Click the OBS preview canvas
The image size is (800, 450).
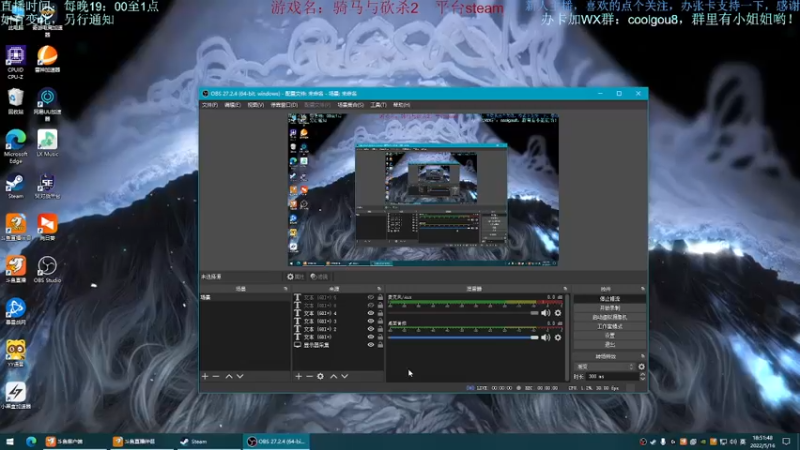point(423,189)
